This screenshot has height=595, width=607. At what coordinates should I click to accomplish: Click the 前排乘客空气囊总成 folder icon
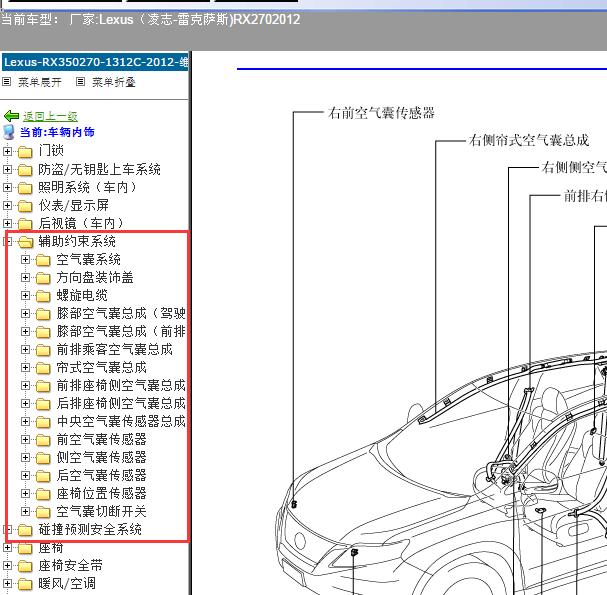(43, 350)
